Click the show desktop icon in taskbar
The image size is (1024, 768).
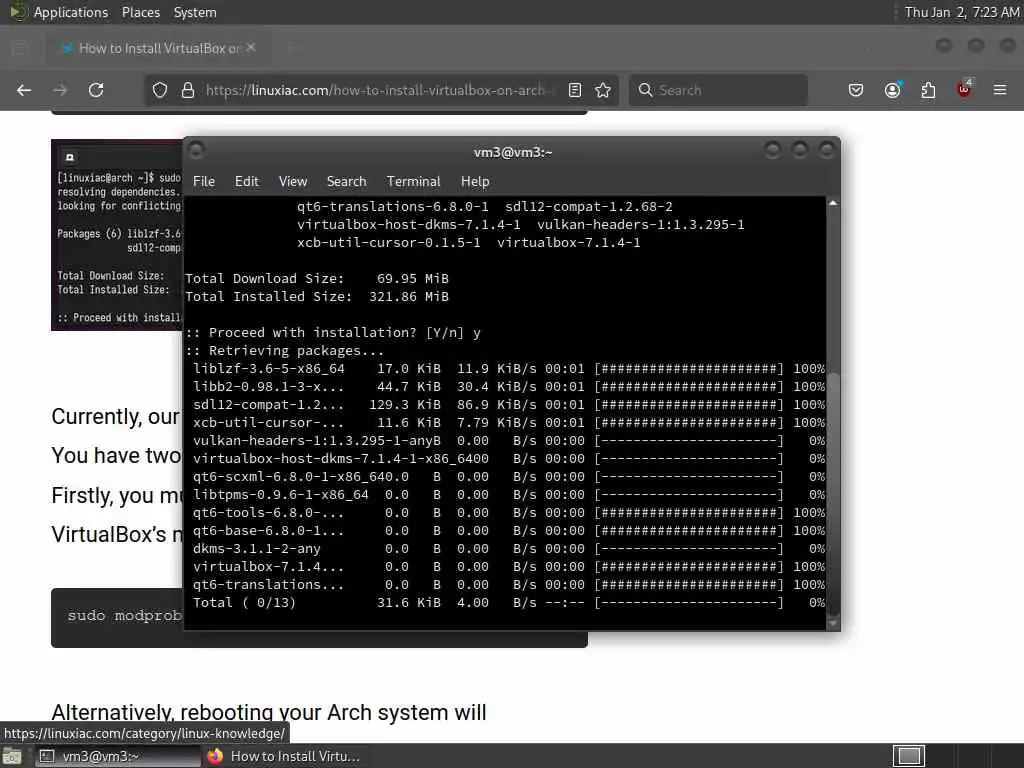(13, 757)
